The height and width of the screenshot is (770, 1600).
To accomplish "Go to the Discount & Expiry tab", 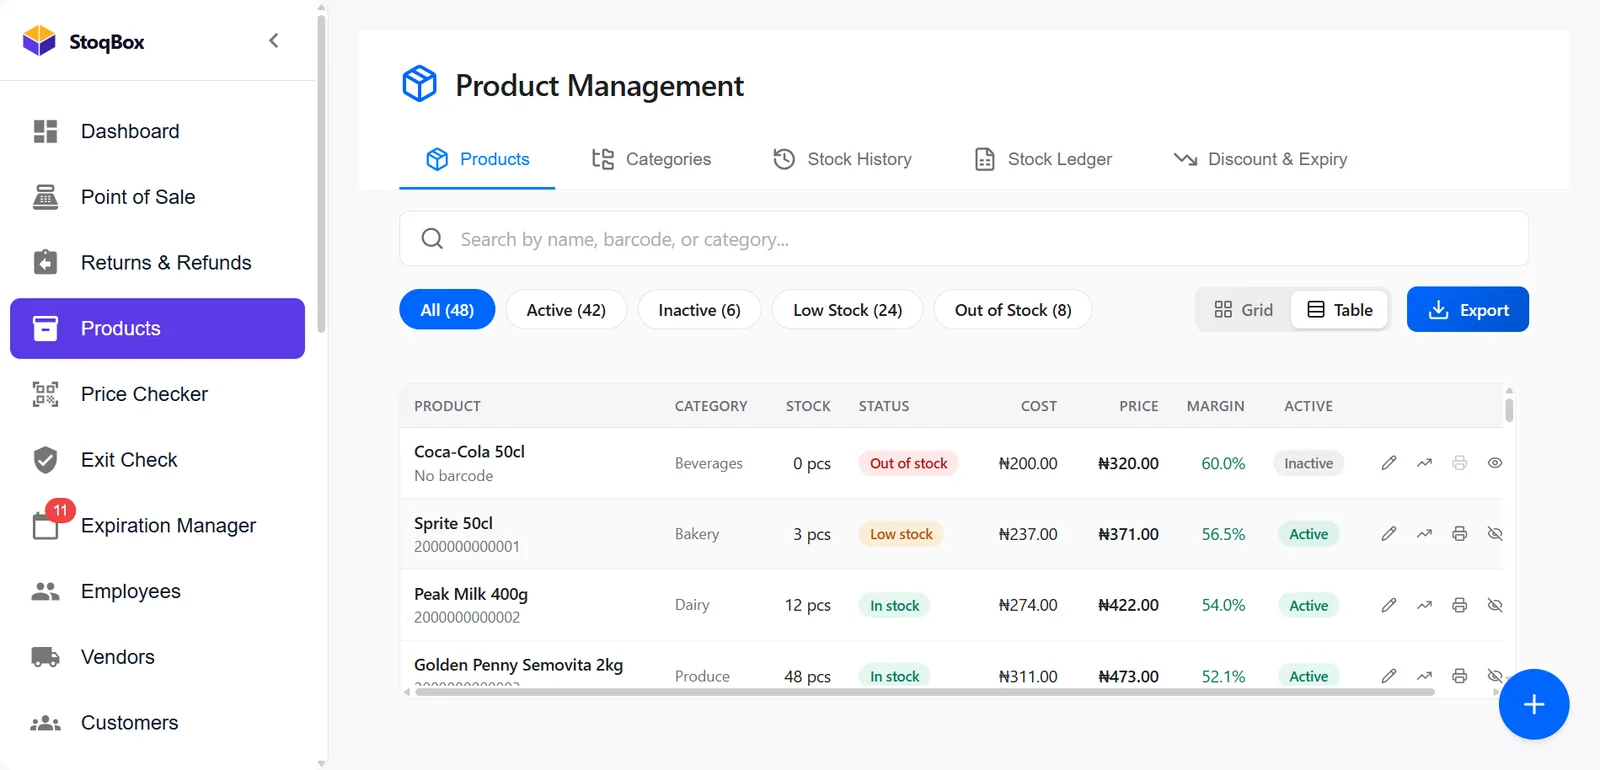I will tap(1260, 159).
